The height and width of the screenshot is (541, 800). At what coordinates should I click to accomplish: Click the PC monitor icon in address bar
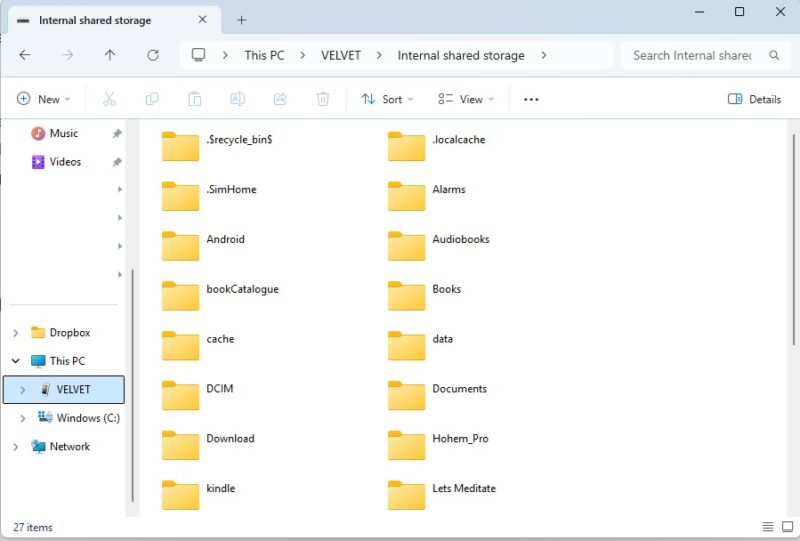tap(198, 55)
